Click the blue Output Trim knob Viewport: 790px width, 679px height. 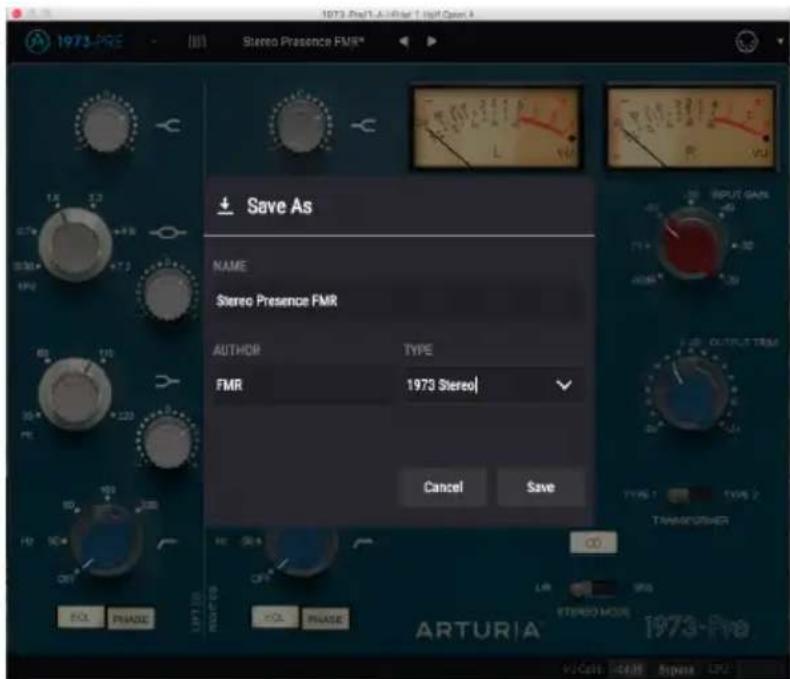(692, 392)
